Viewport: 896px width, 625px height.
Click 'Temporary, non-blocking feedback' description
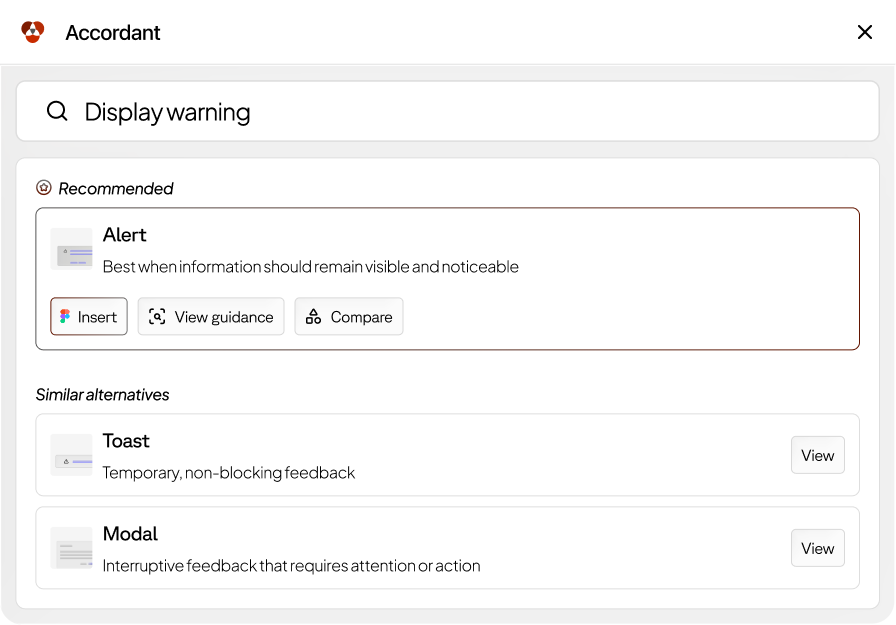(x=229, y=473)
